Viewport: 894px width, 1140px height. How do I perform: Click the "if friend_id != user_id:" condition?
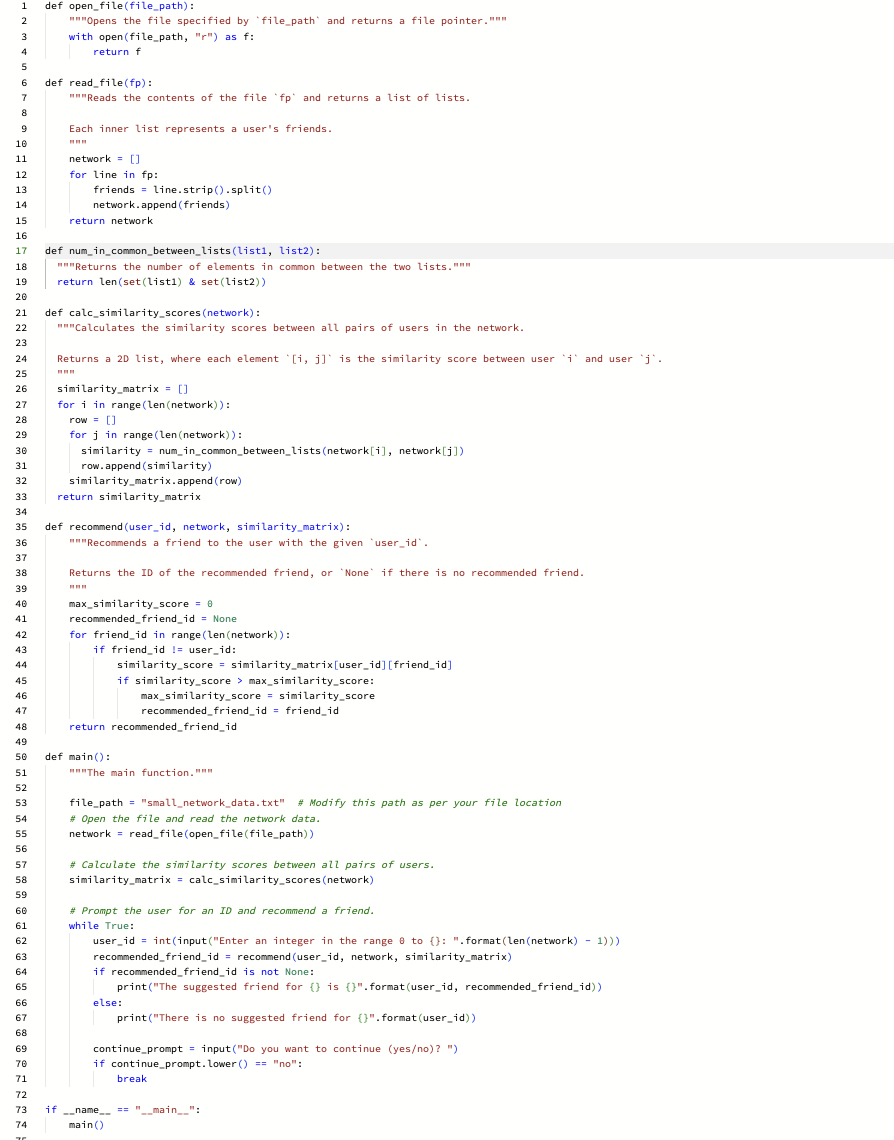click(x=164, y=650)
